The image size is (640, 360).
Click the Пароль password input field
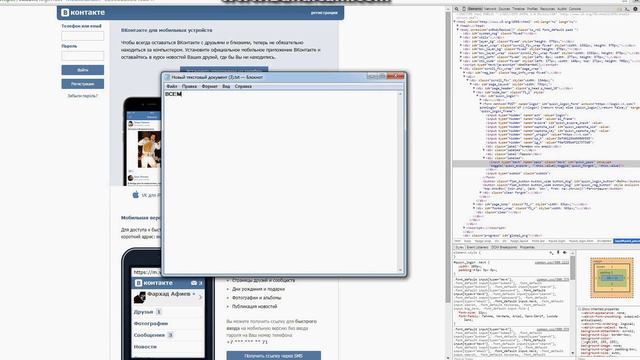pyautogui.click(x=83, y=56)
